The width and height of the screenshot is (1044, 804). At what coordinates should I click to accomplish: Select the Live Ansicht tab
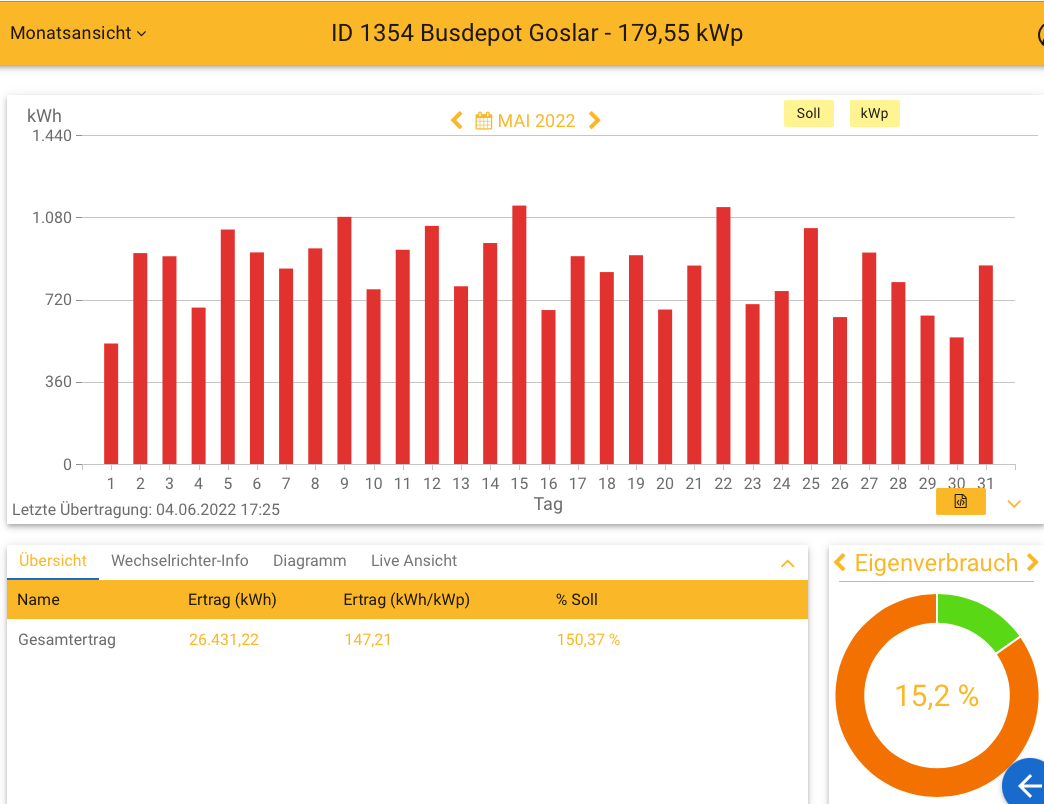tap(414, 561)
